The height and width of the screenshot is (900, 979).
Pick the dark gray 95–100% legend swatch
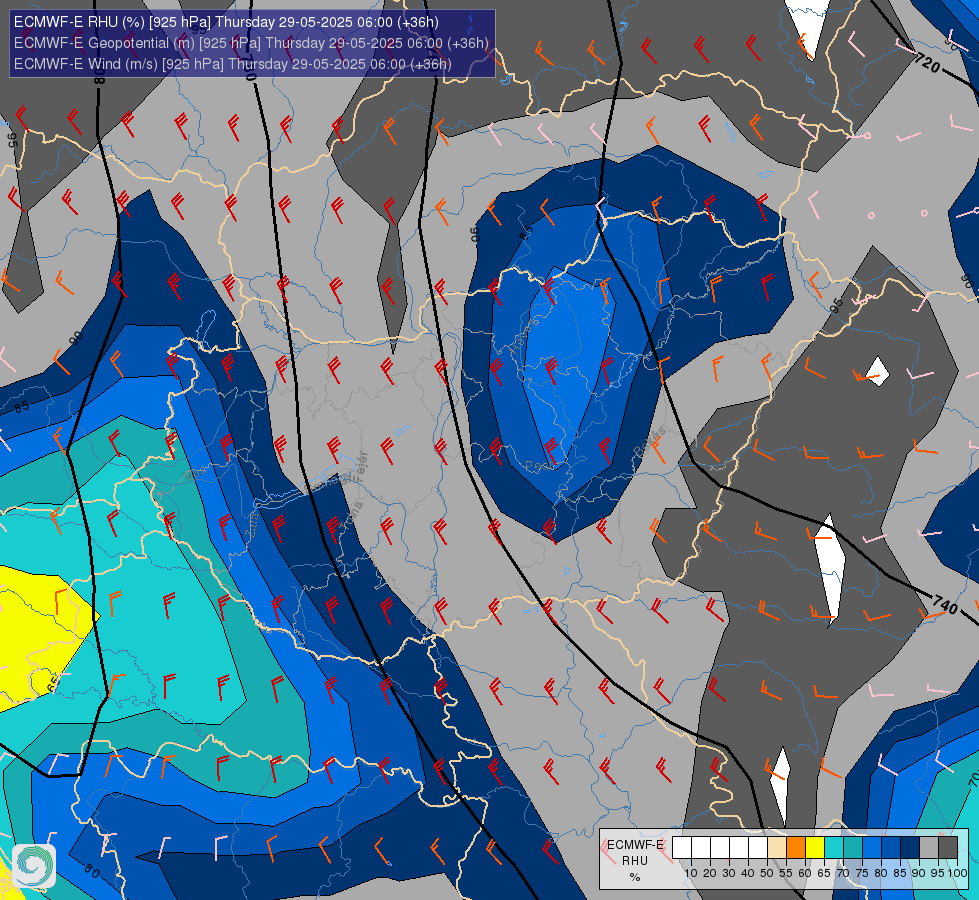coord(948,848)
